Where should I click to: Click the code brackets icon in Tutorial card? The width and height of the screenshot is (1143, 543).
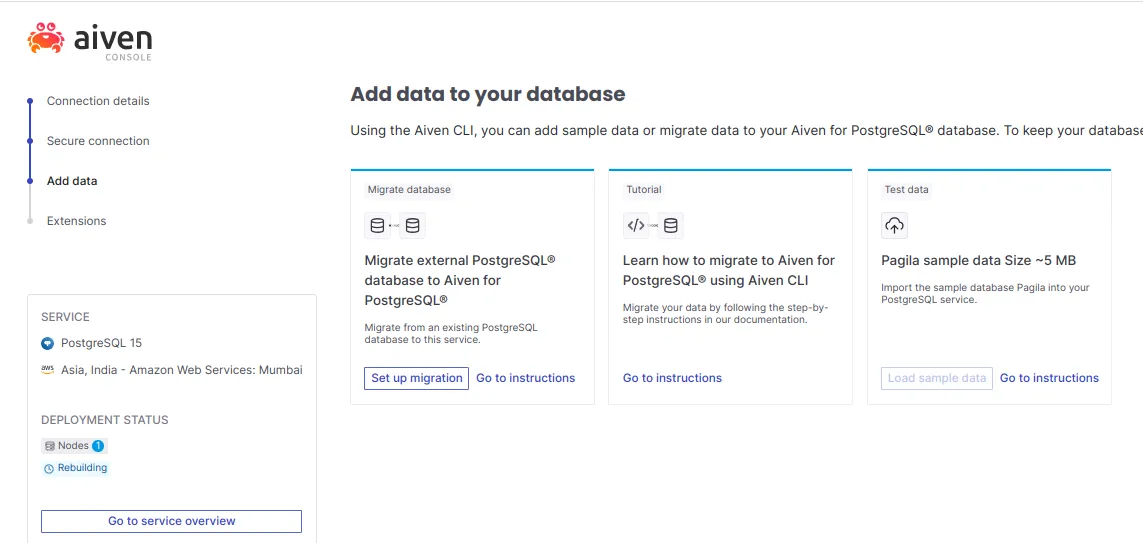click(x=636, y=226)
